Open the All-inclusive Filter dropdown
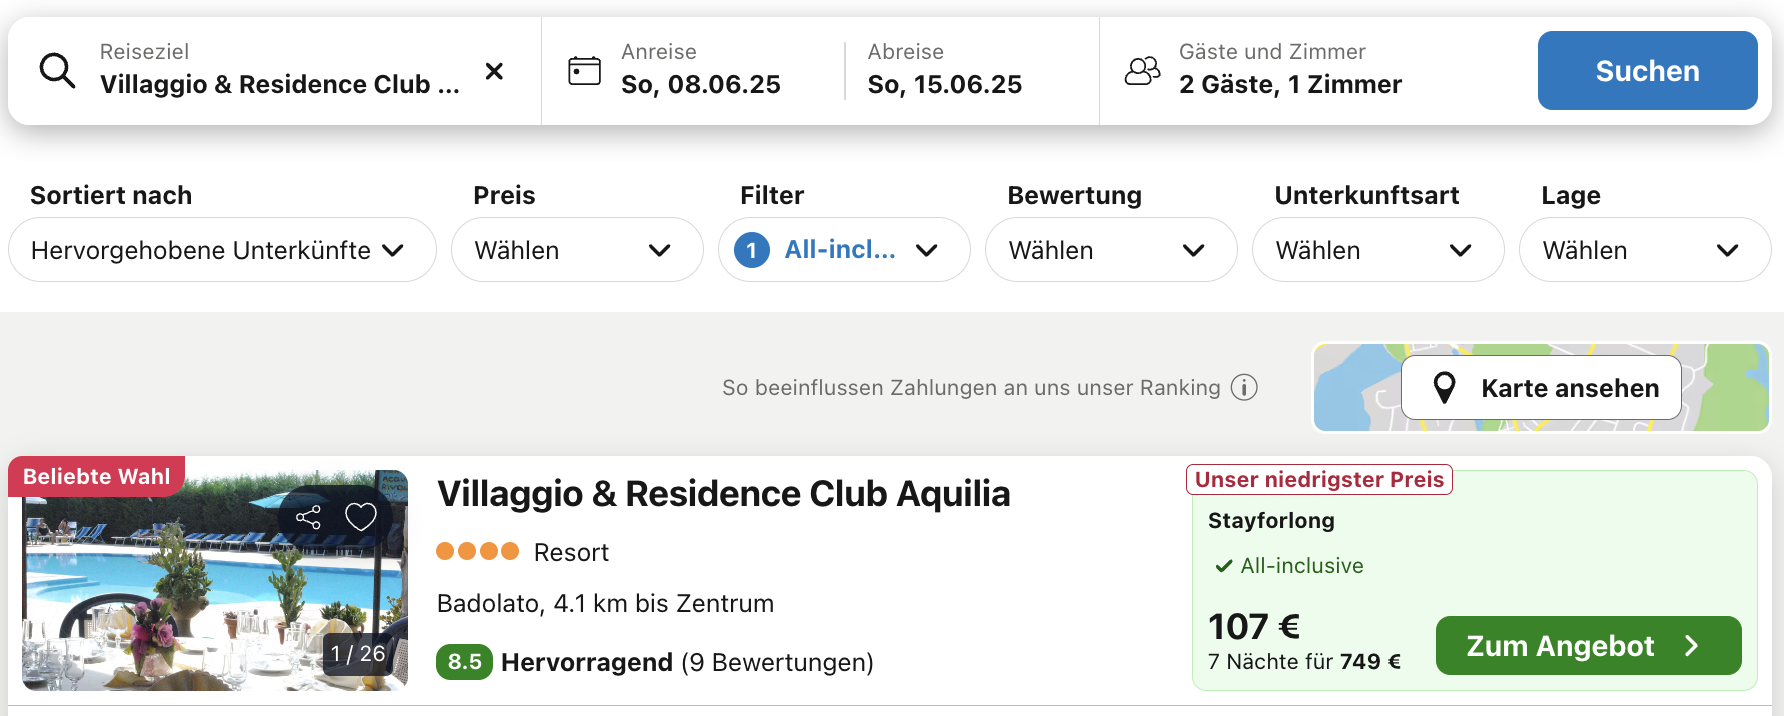 pyautogui.click(x=844, y=250)
